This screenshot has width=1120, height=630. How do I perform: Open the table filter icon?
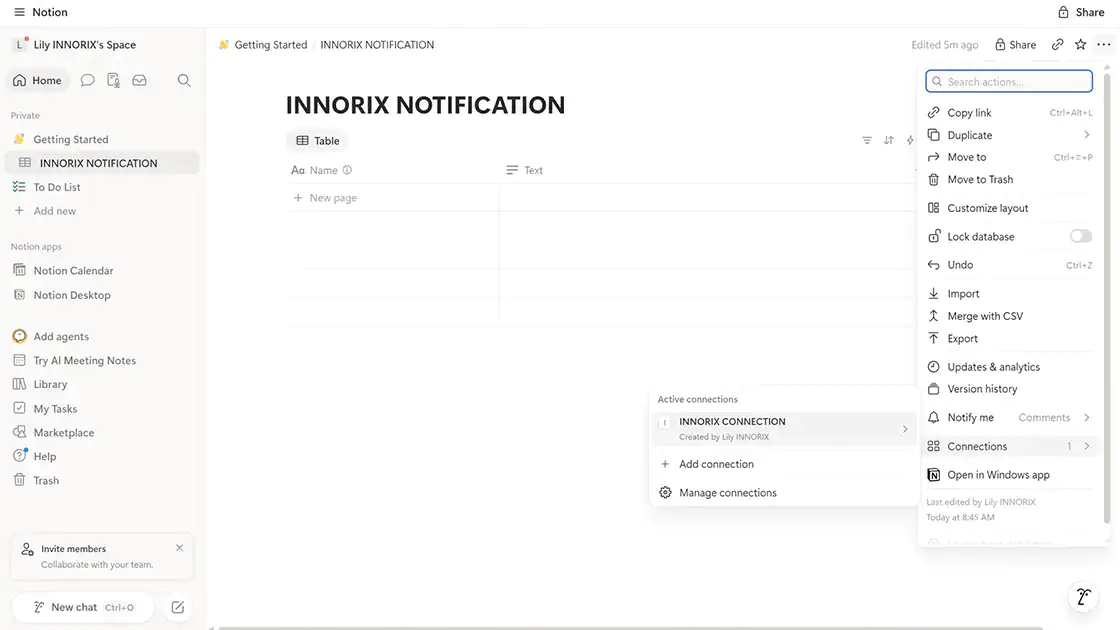coord(866,141)
